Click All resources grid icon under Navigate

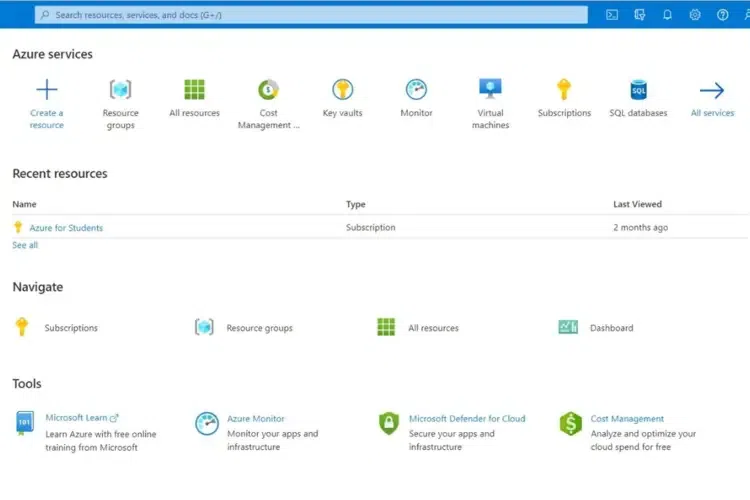pos(386,327)
